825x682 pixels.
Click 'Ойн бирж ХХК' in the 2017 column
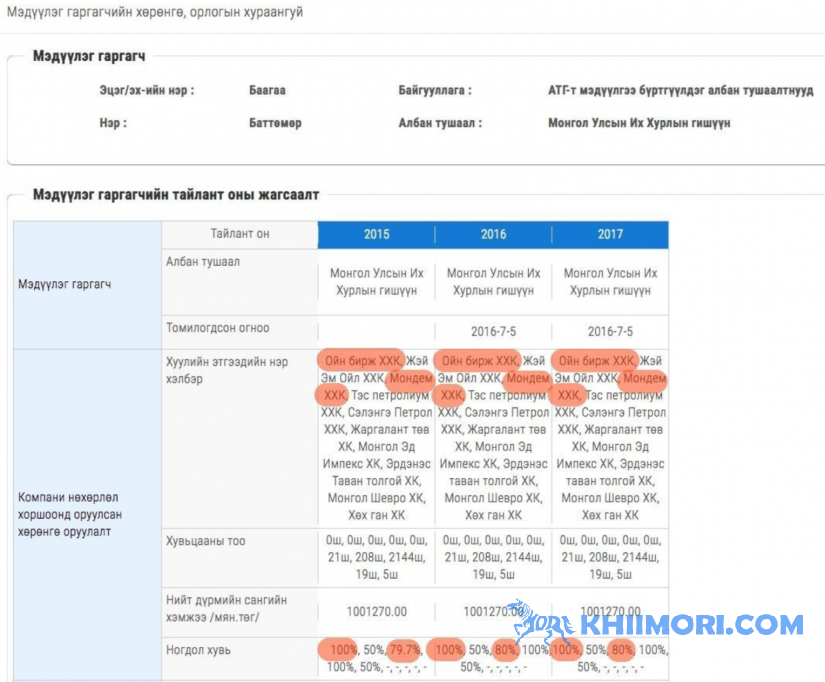tap(596, 361)
